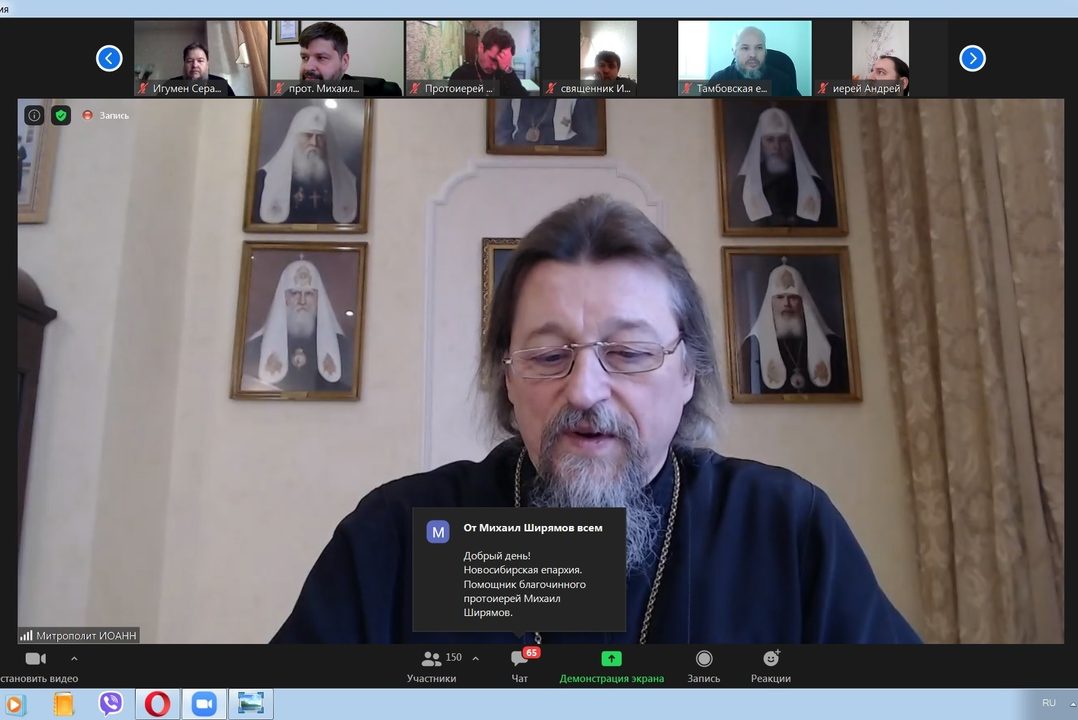Expand the arrow beside participants count

click(475, 658)
